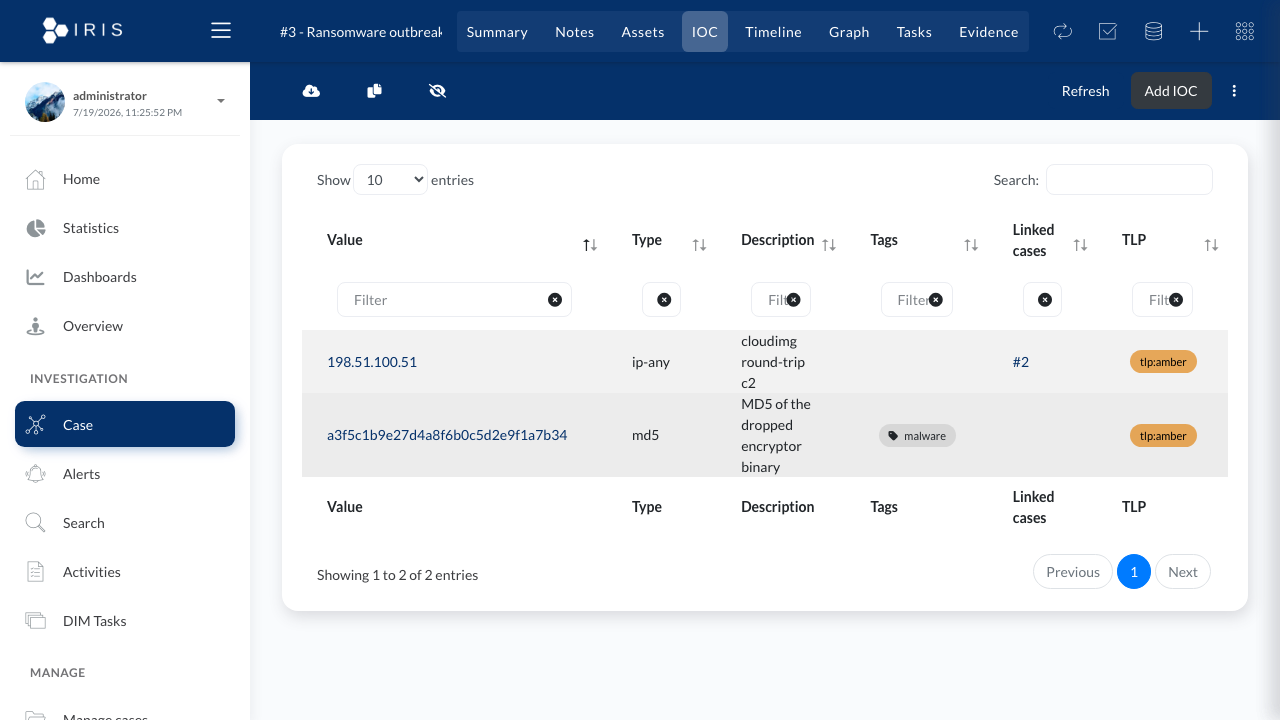The height and width of the screenshot is (720, 1280).
Task: Open linked case #2
Action: point(1021,362)
